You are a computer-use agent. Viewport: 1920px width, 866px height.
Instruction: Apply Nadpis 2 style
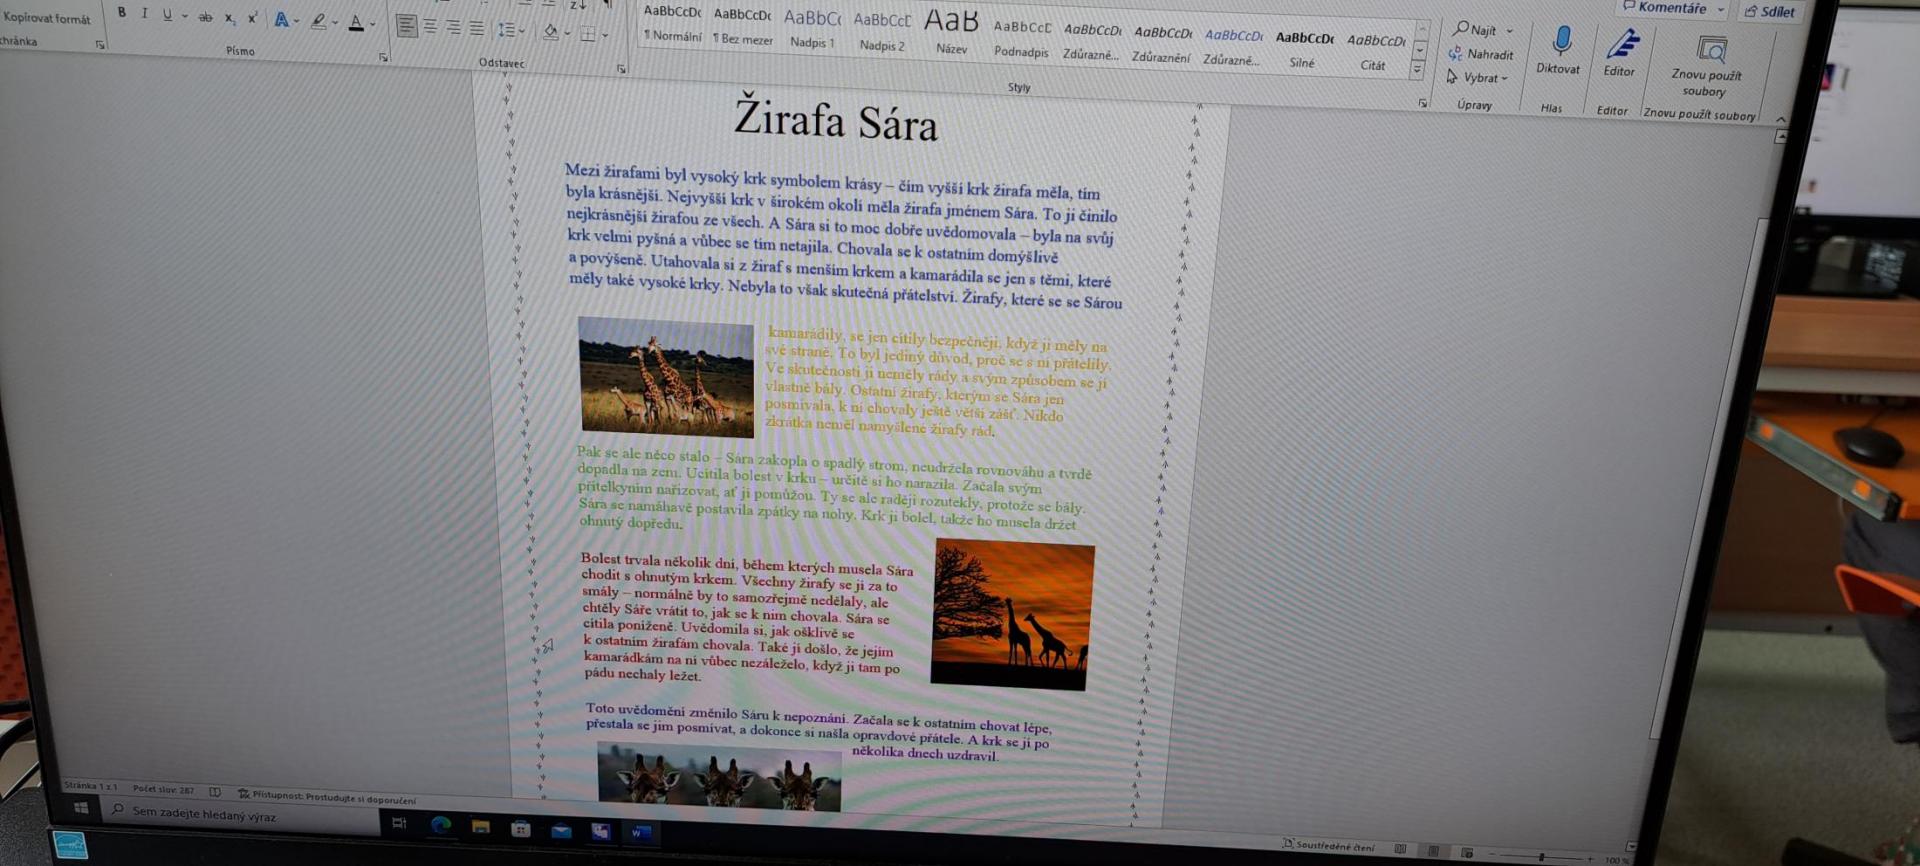881,32
